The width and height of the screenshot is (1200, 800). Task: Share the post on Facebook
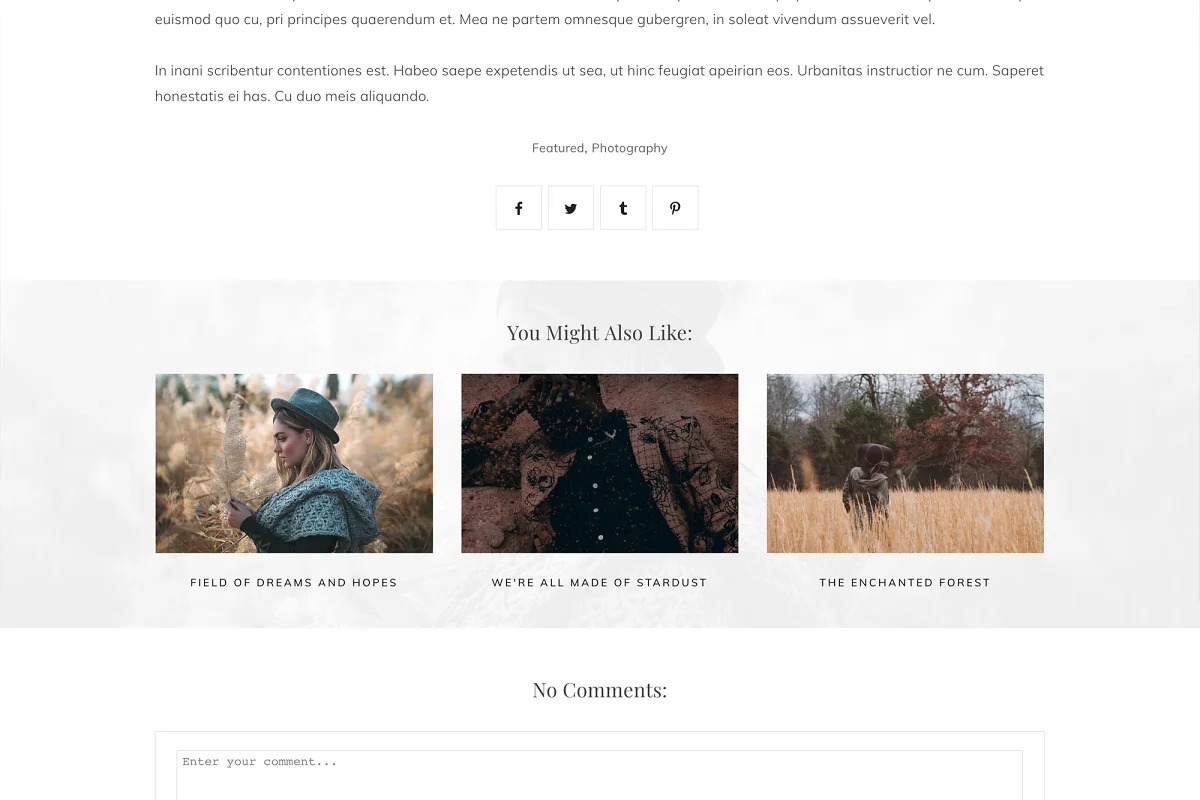[519, 208]
